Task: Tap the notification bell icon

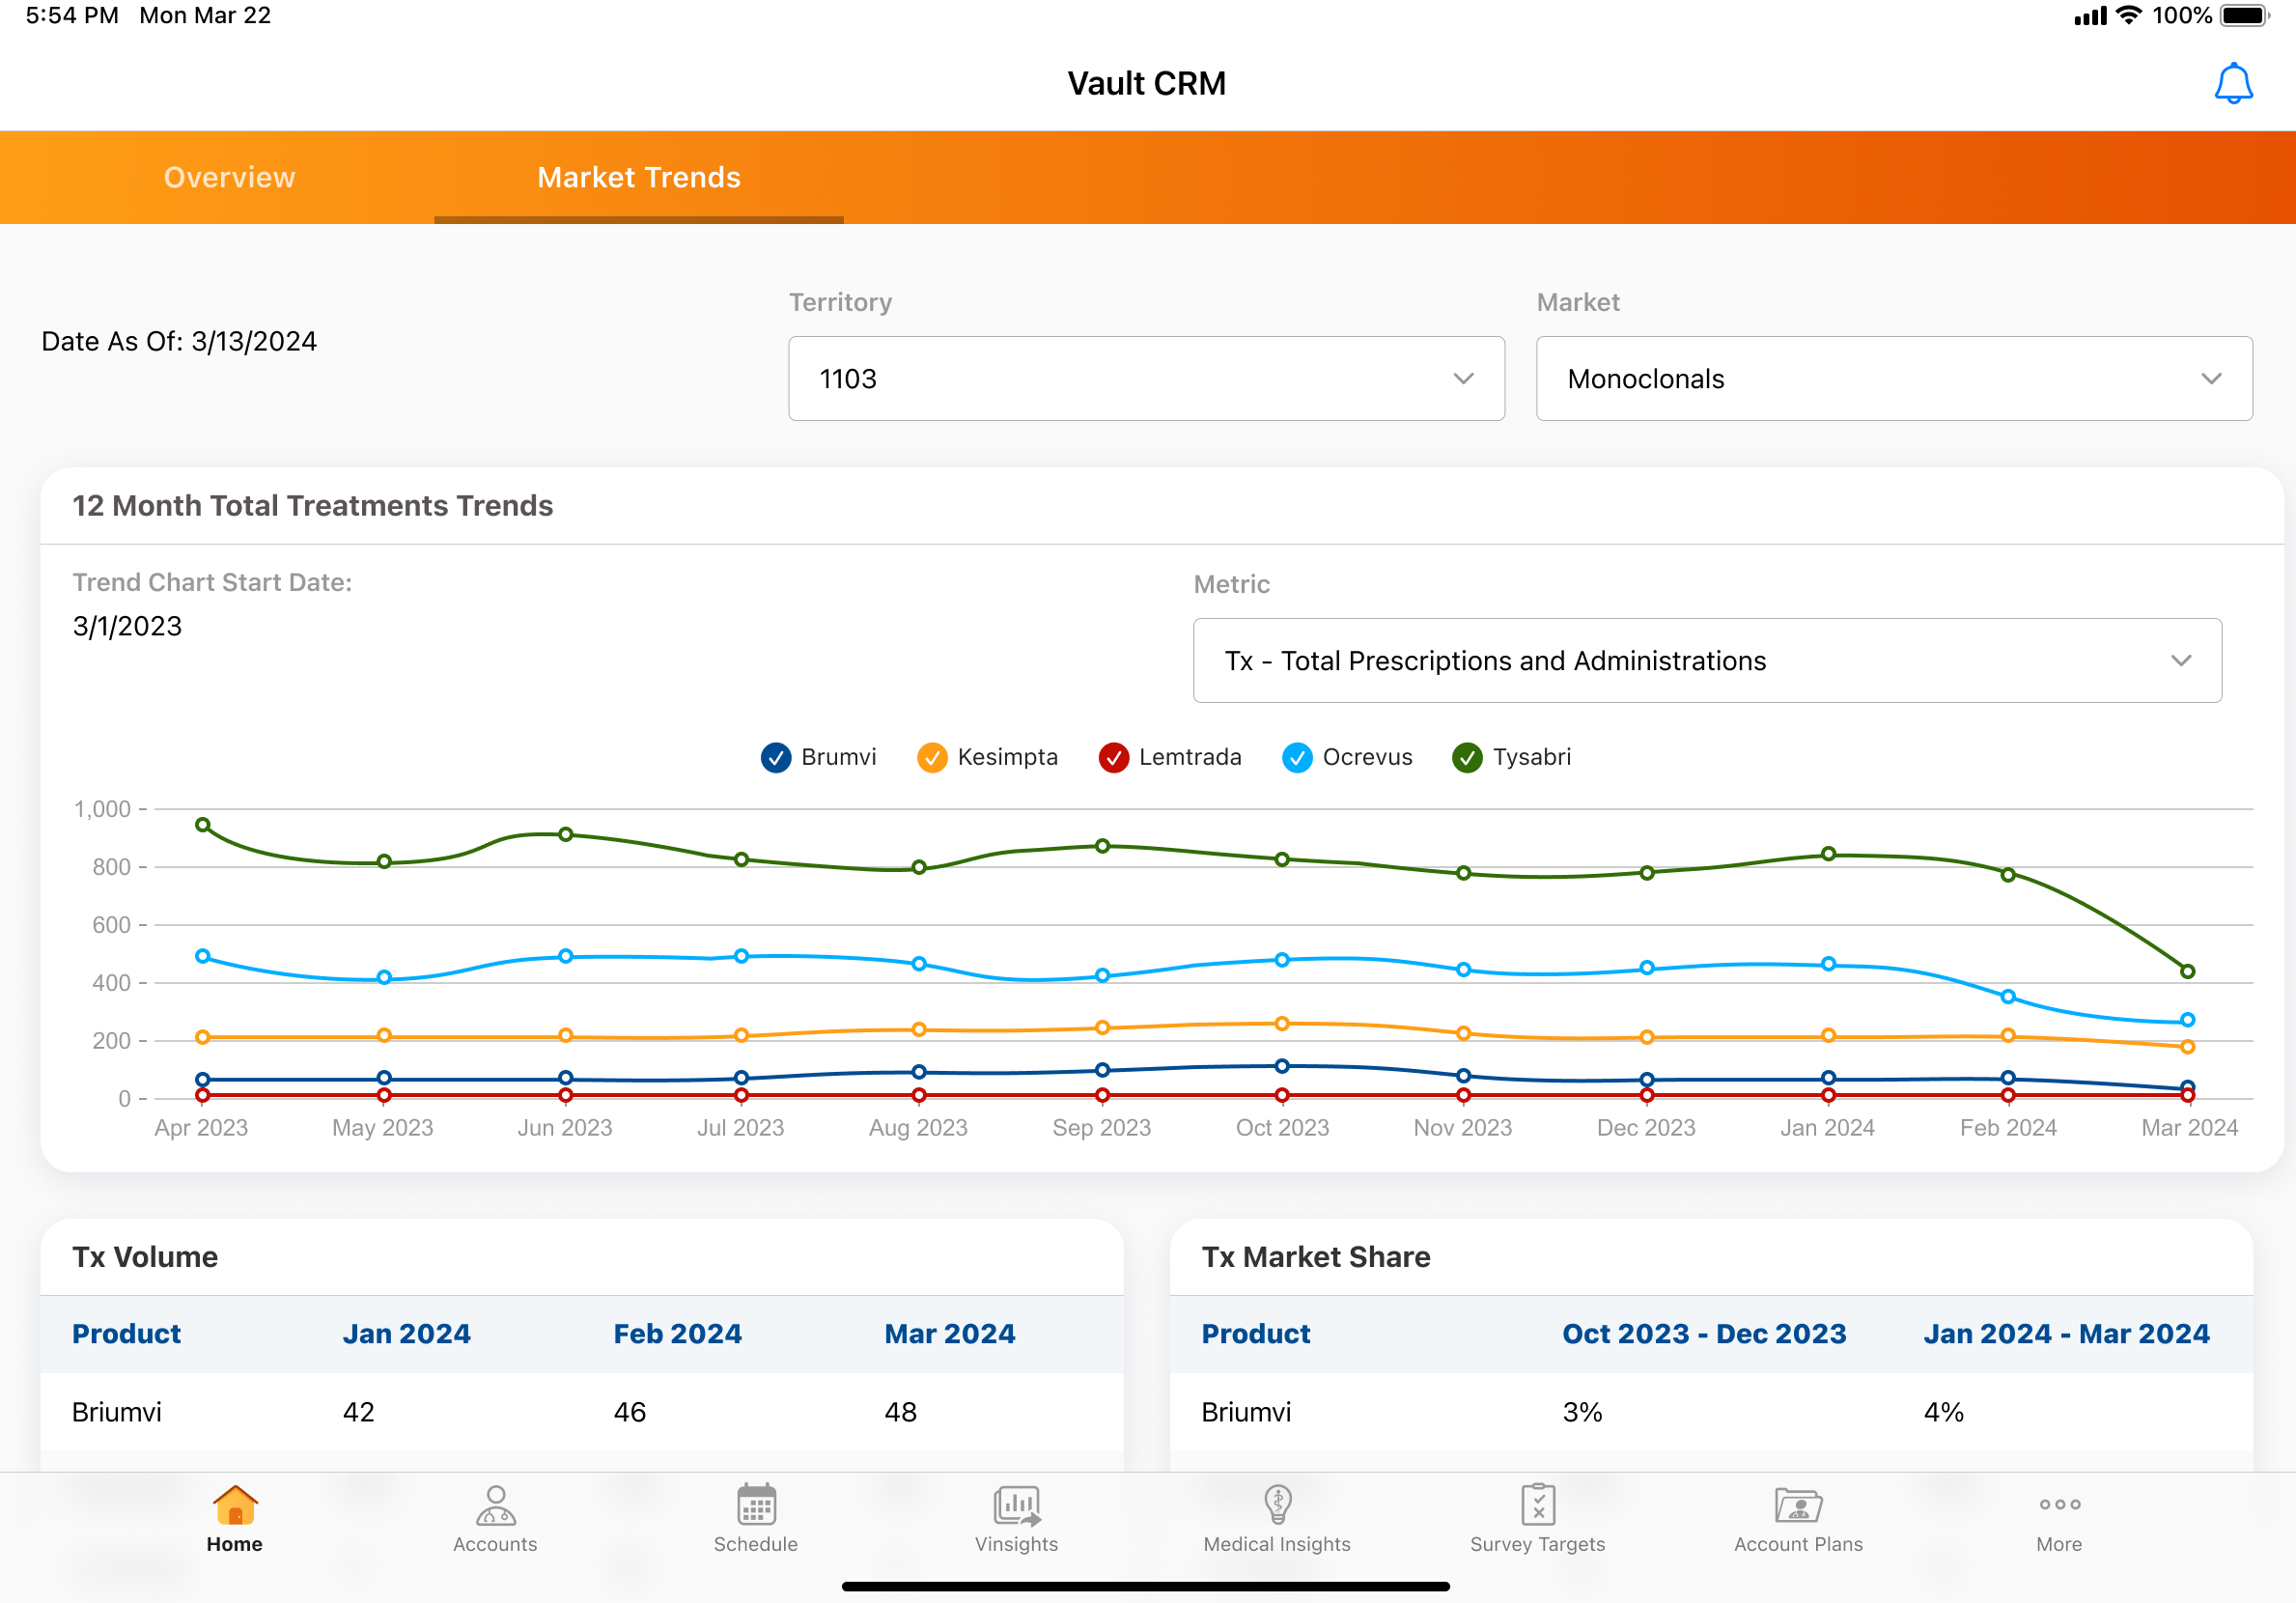Action: point(2232,84)
